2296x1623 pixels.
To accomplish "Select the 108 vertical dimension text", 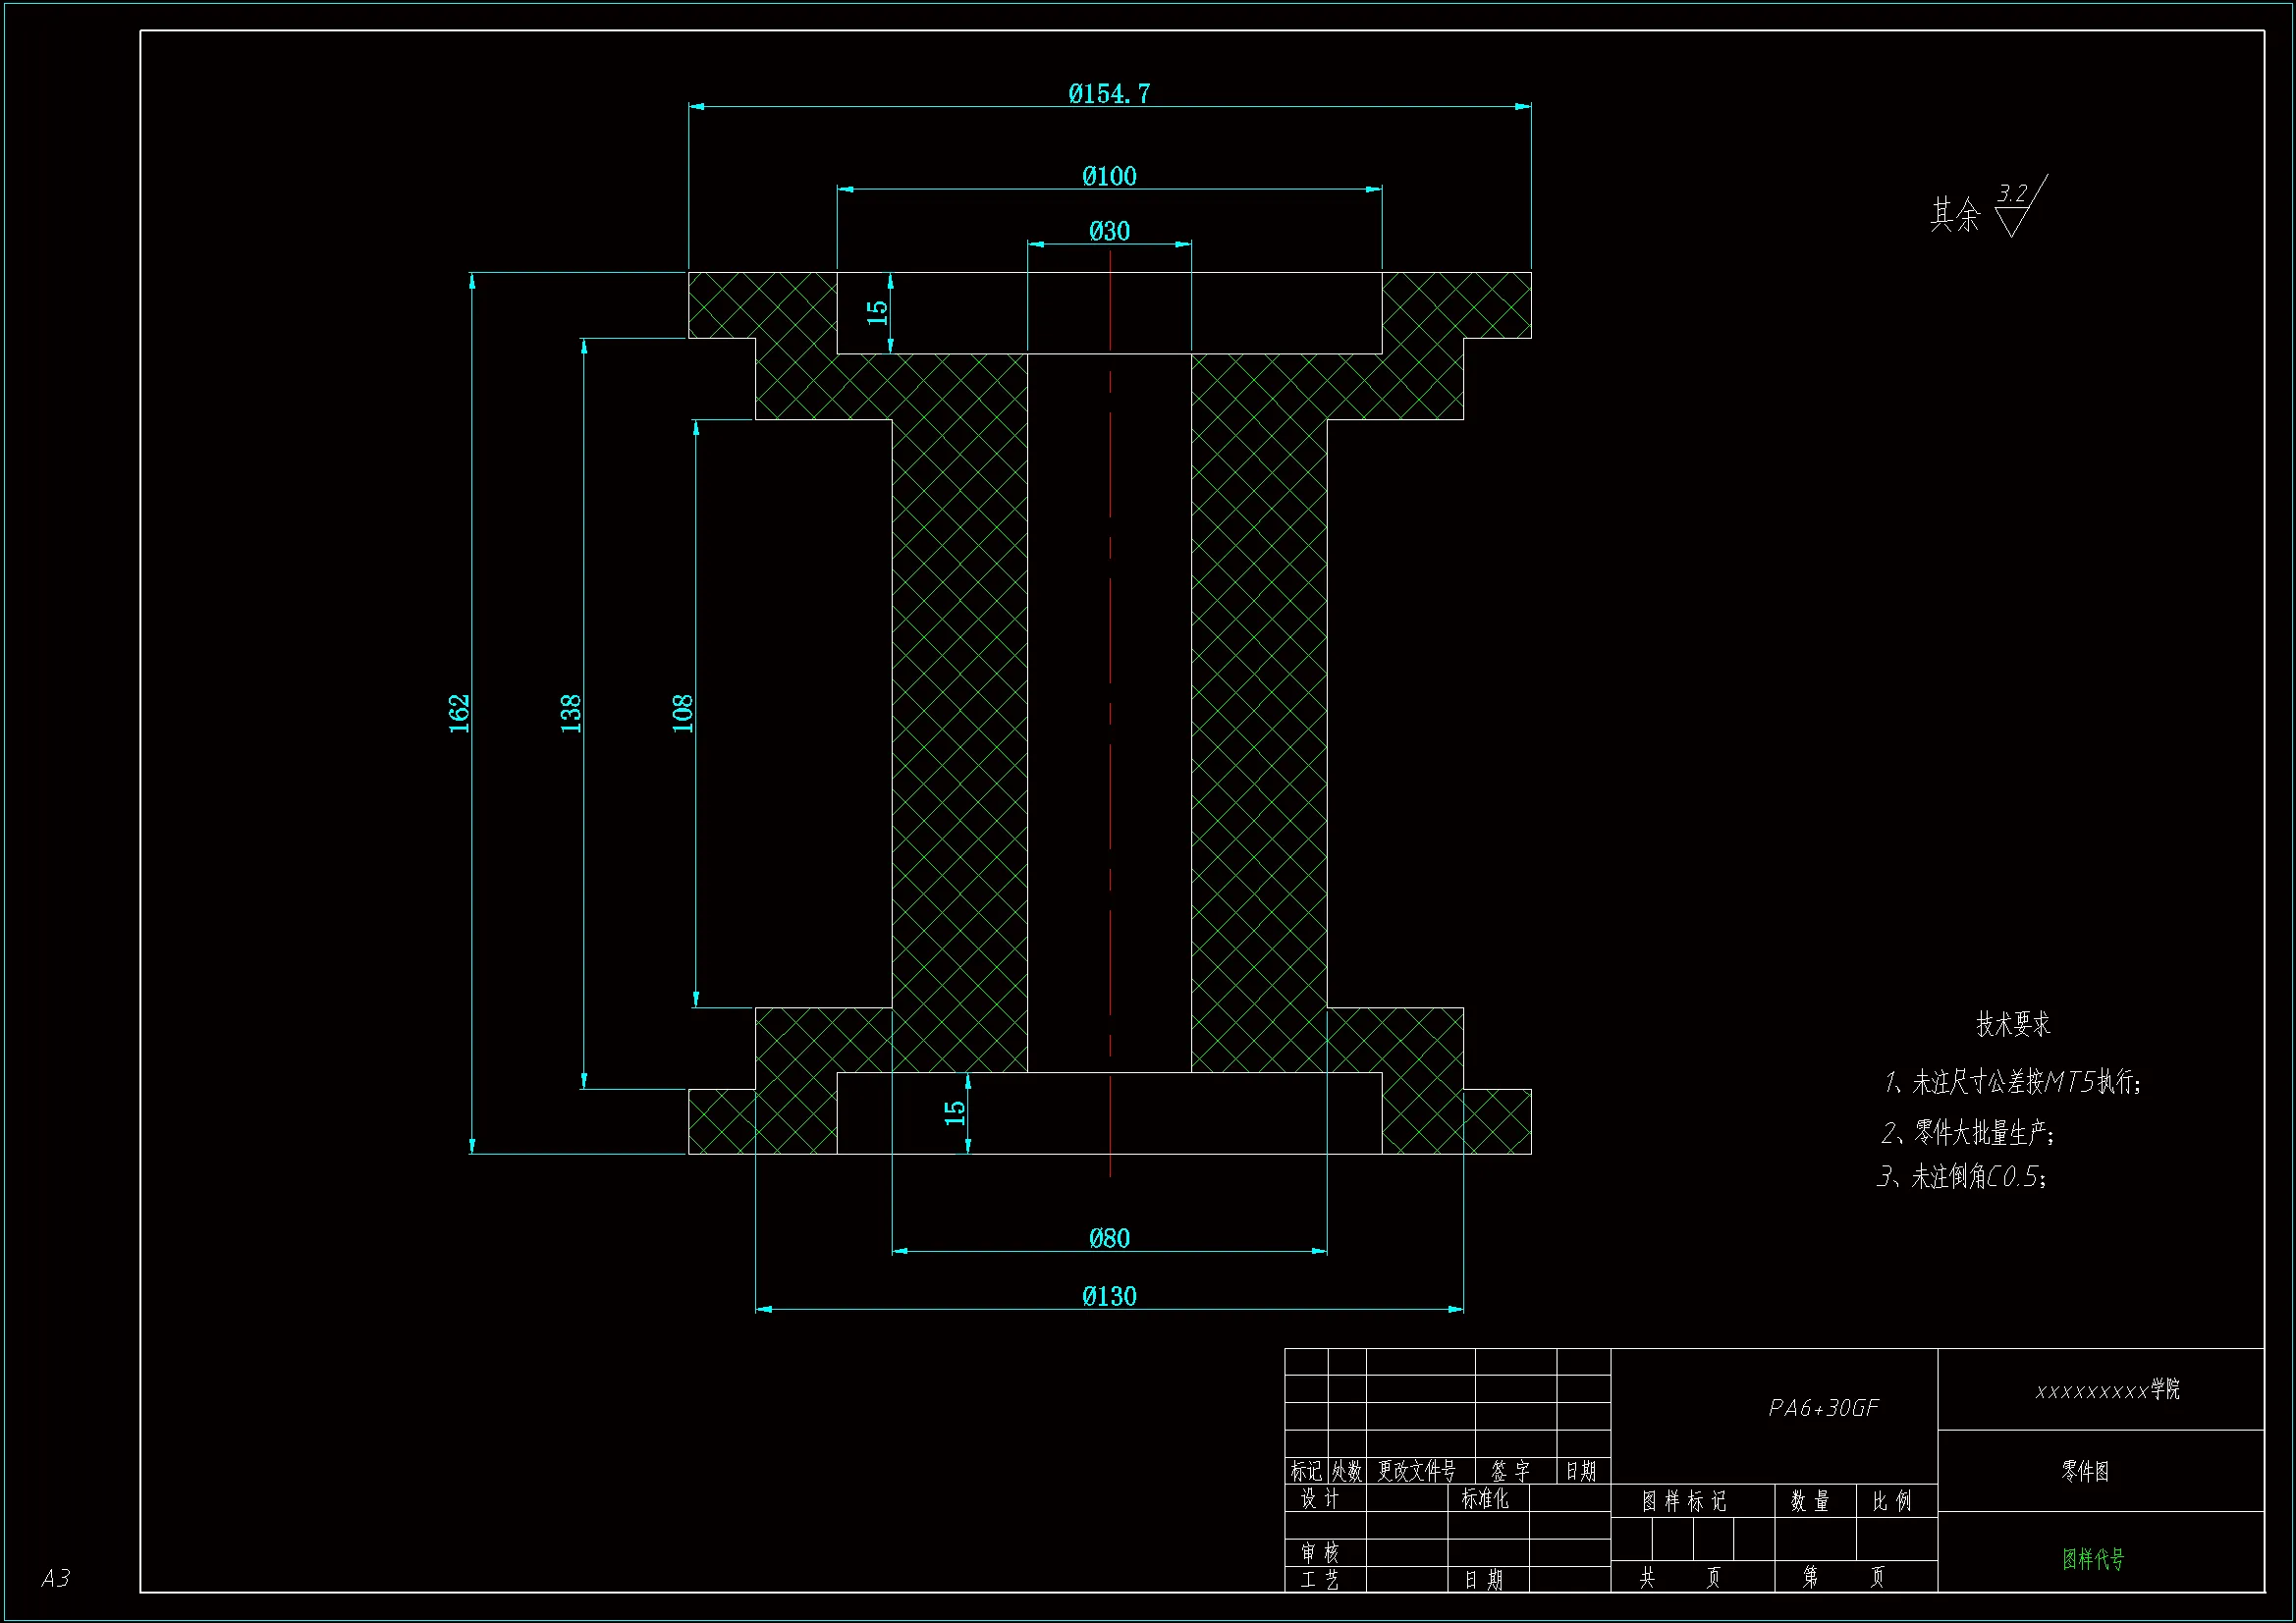I will (682, 714).
